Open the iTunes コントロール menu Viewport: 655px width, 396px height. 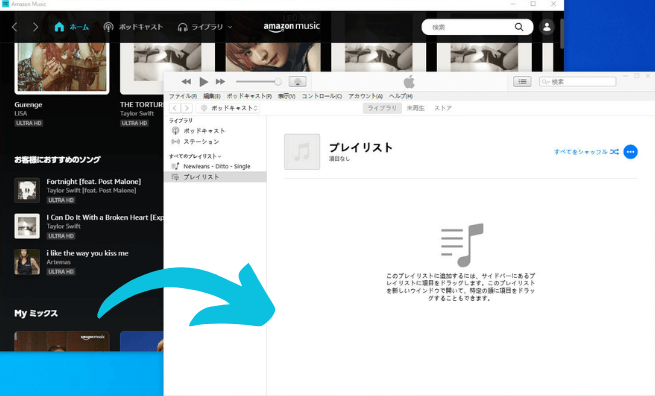(322, 96)
